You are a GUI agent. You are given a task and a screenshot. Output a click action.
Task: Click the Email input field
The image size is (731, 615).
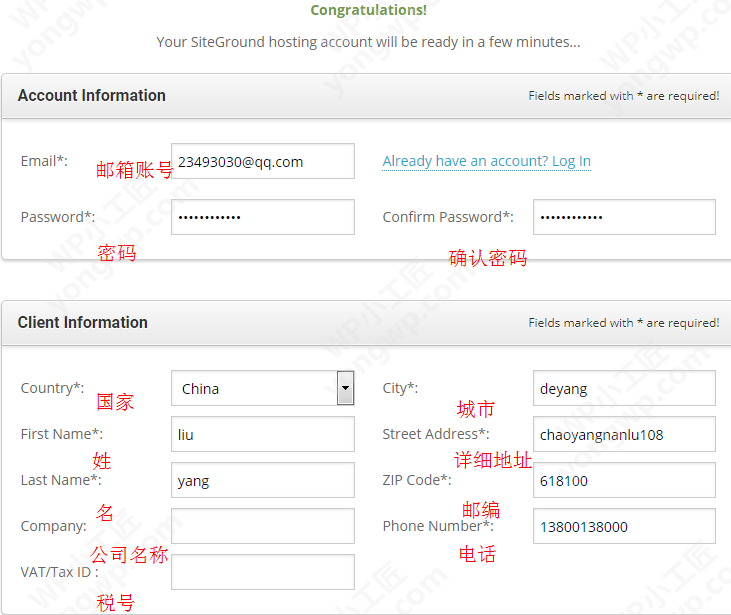[262, 161]
